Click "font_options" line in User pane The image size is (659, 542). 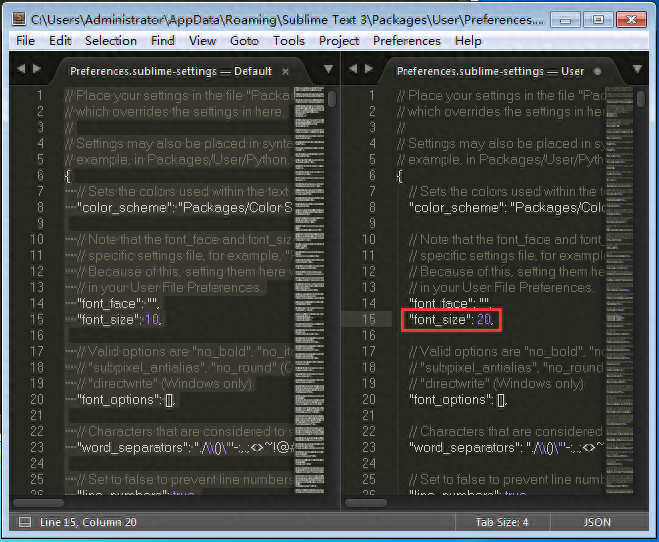tap(458, 400)
